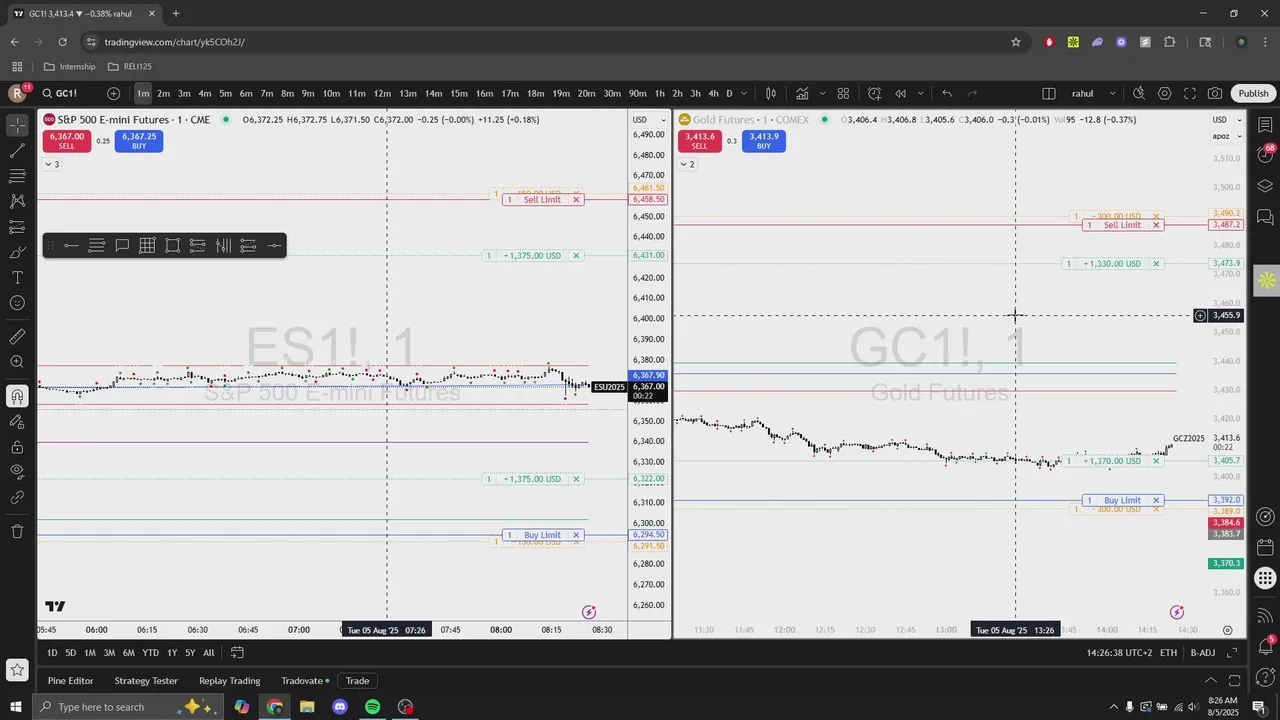Select the 1D date range

52,653
